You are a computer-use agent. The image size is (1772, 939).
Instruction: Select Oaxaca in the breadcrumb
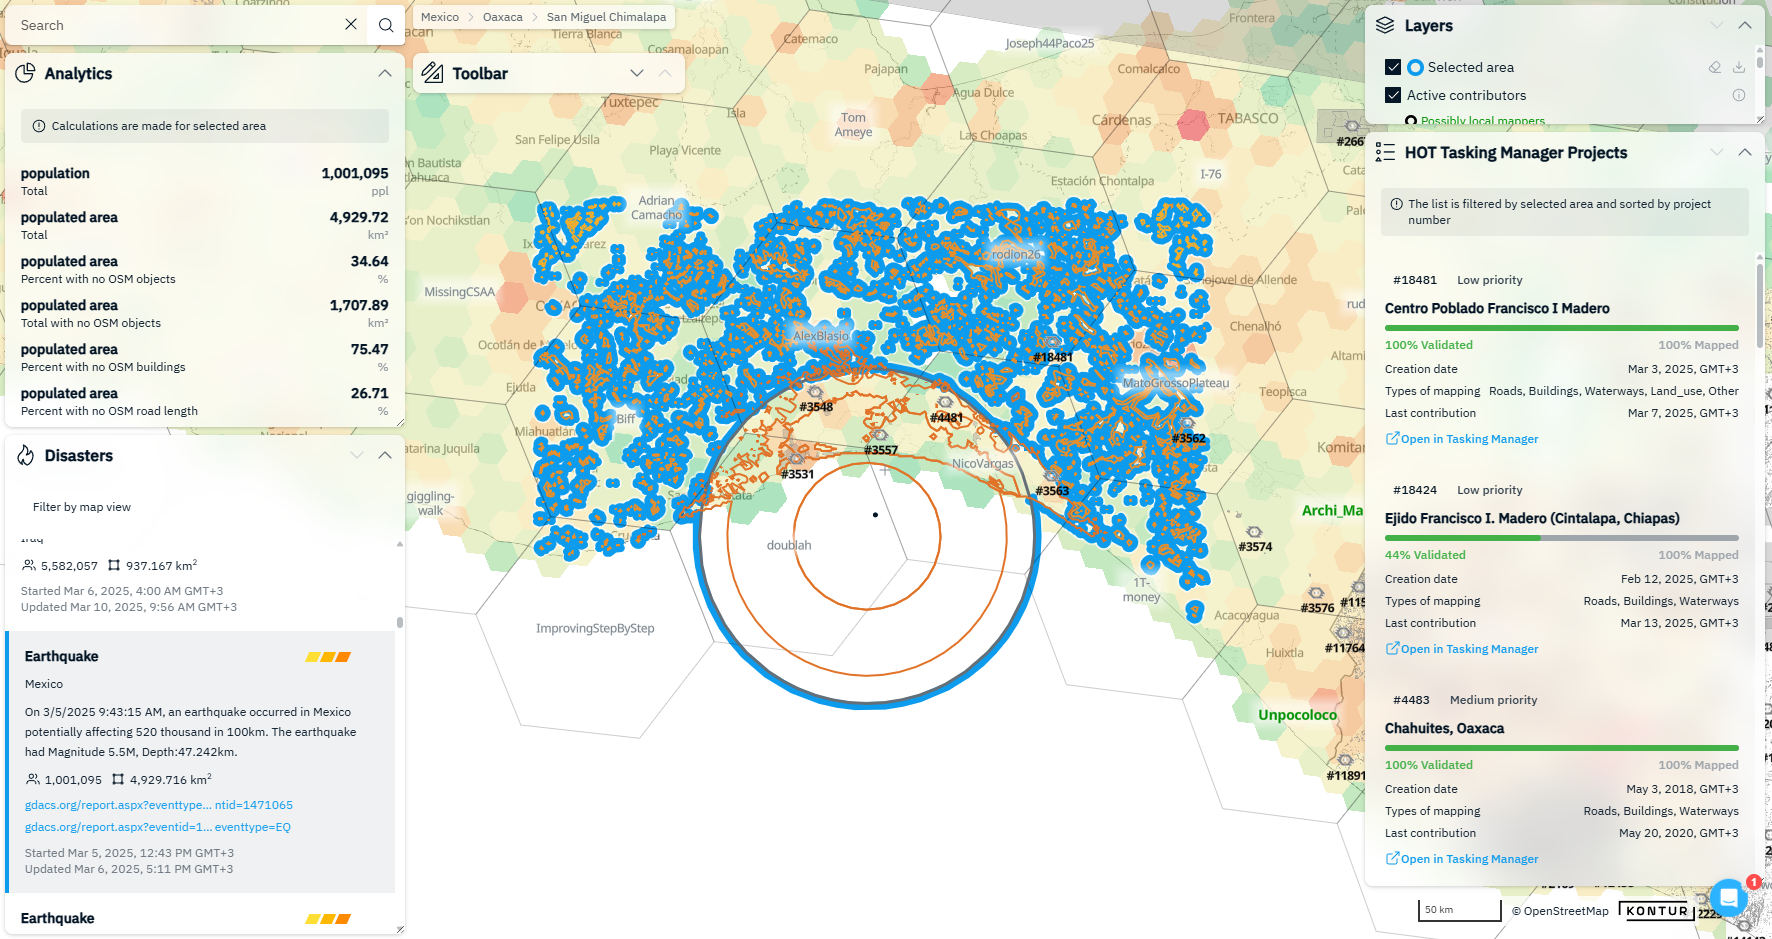503,17
